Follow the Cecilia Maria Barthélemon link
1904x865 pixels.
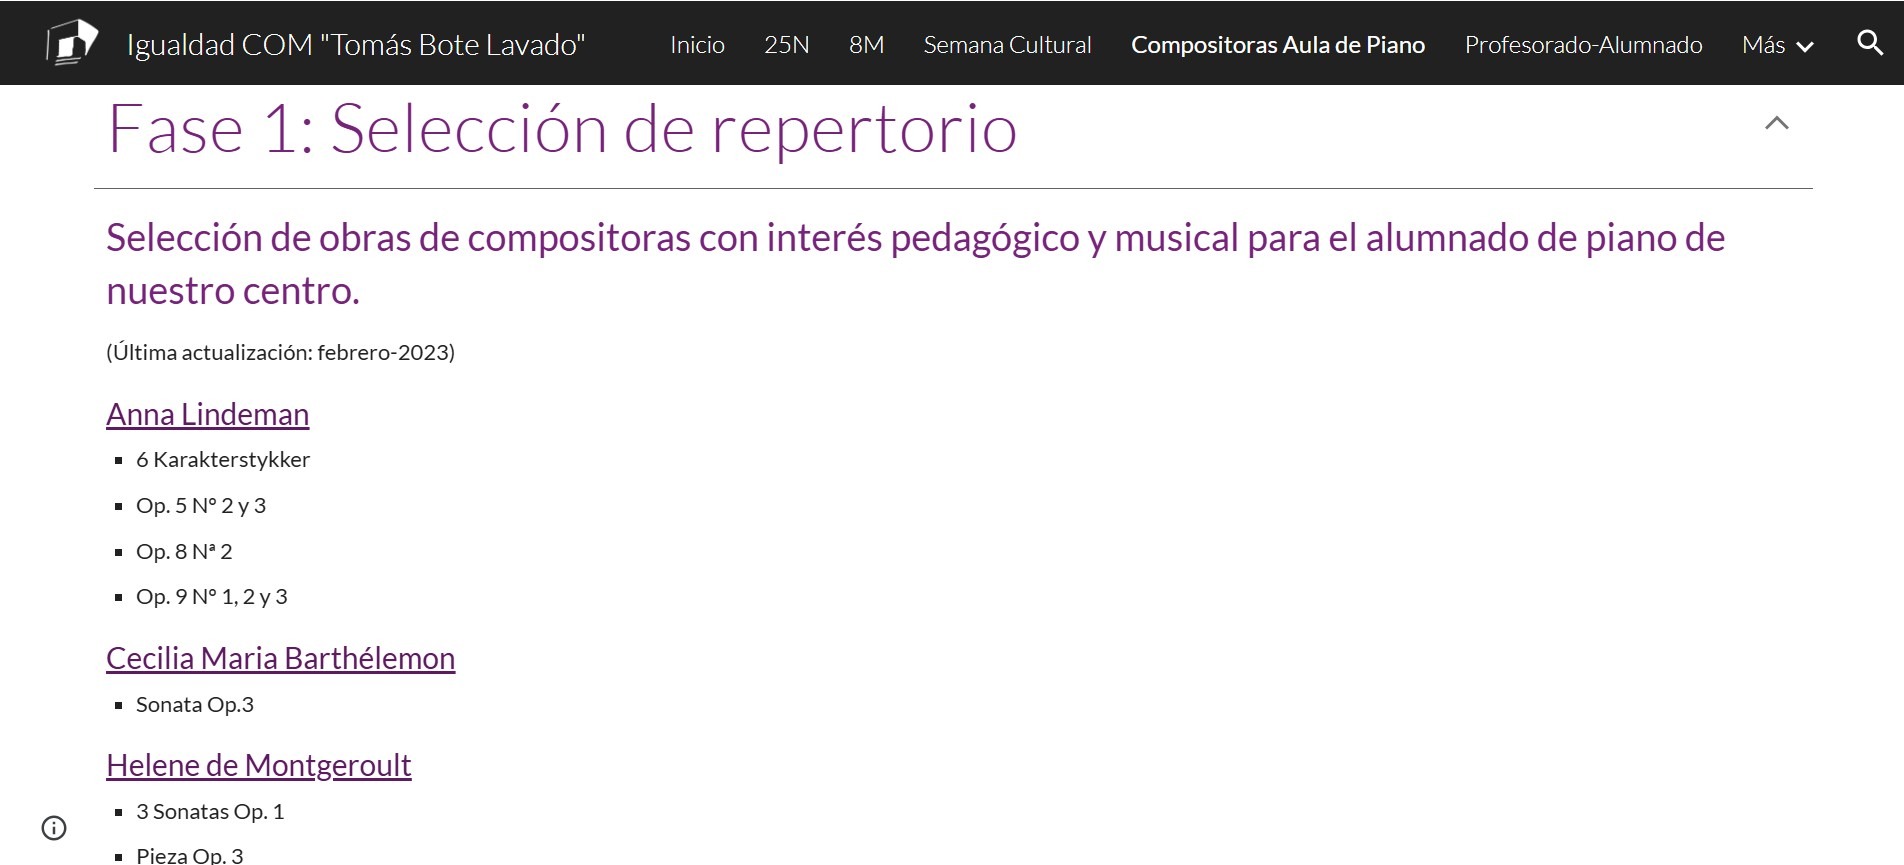pyautogui.click(x=280, y=658)
